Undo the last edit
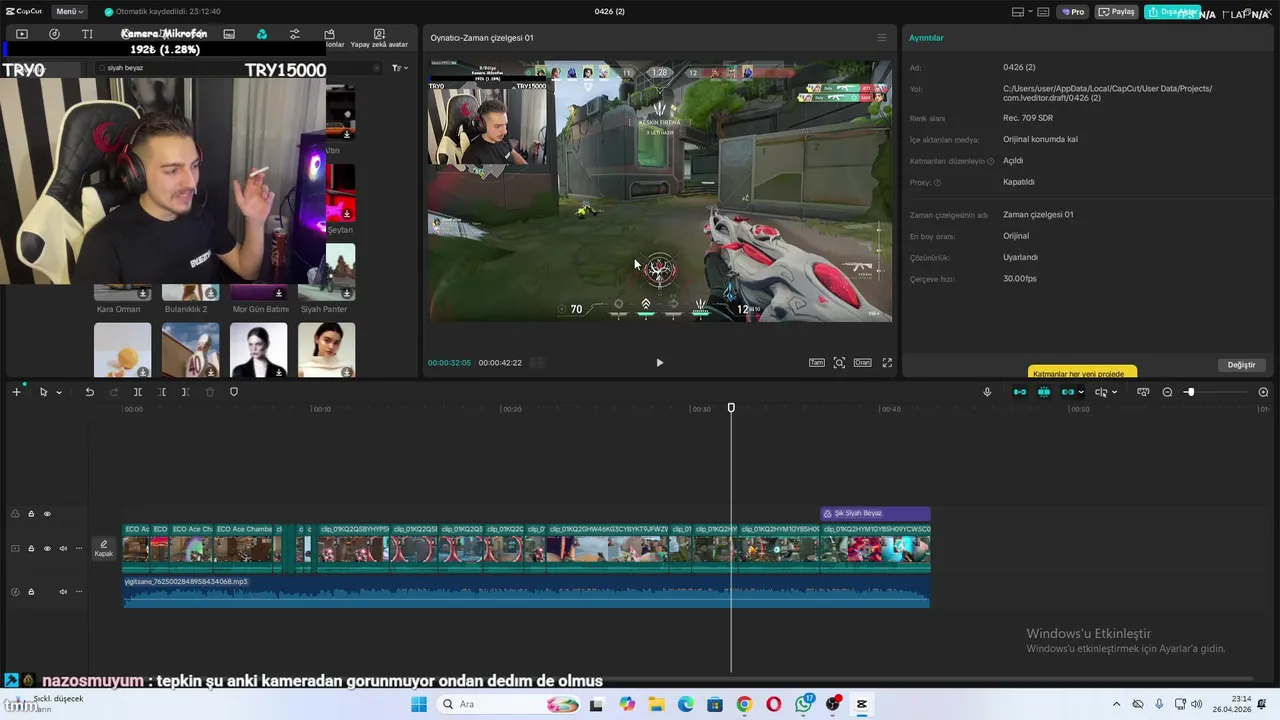 point(89,392)
